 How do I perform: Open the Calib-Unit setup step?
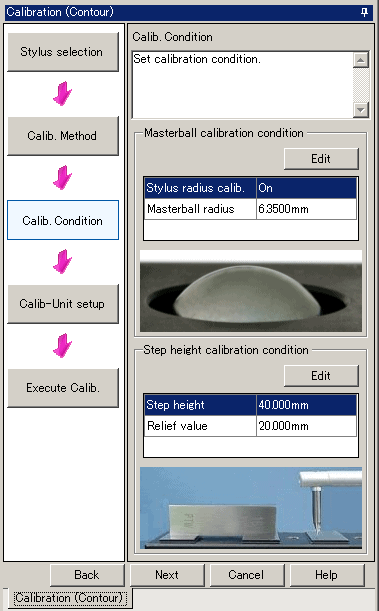[x=63, y=304]
